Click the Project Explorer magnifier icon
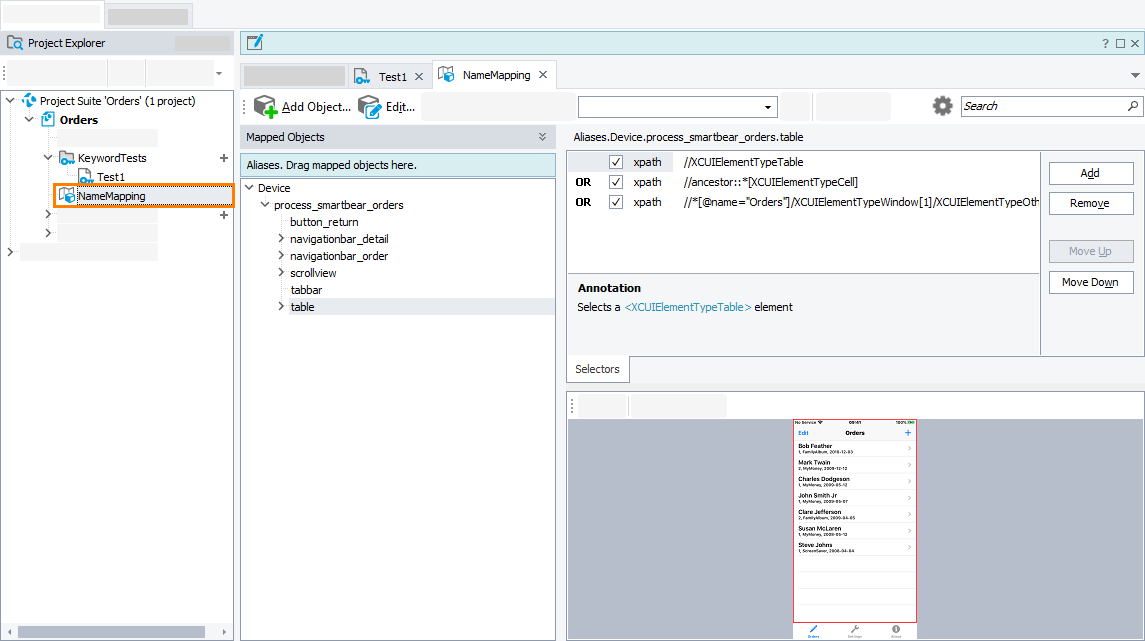The image size is (1145, 641). [x=14, y=42]
